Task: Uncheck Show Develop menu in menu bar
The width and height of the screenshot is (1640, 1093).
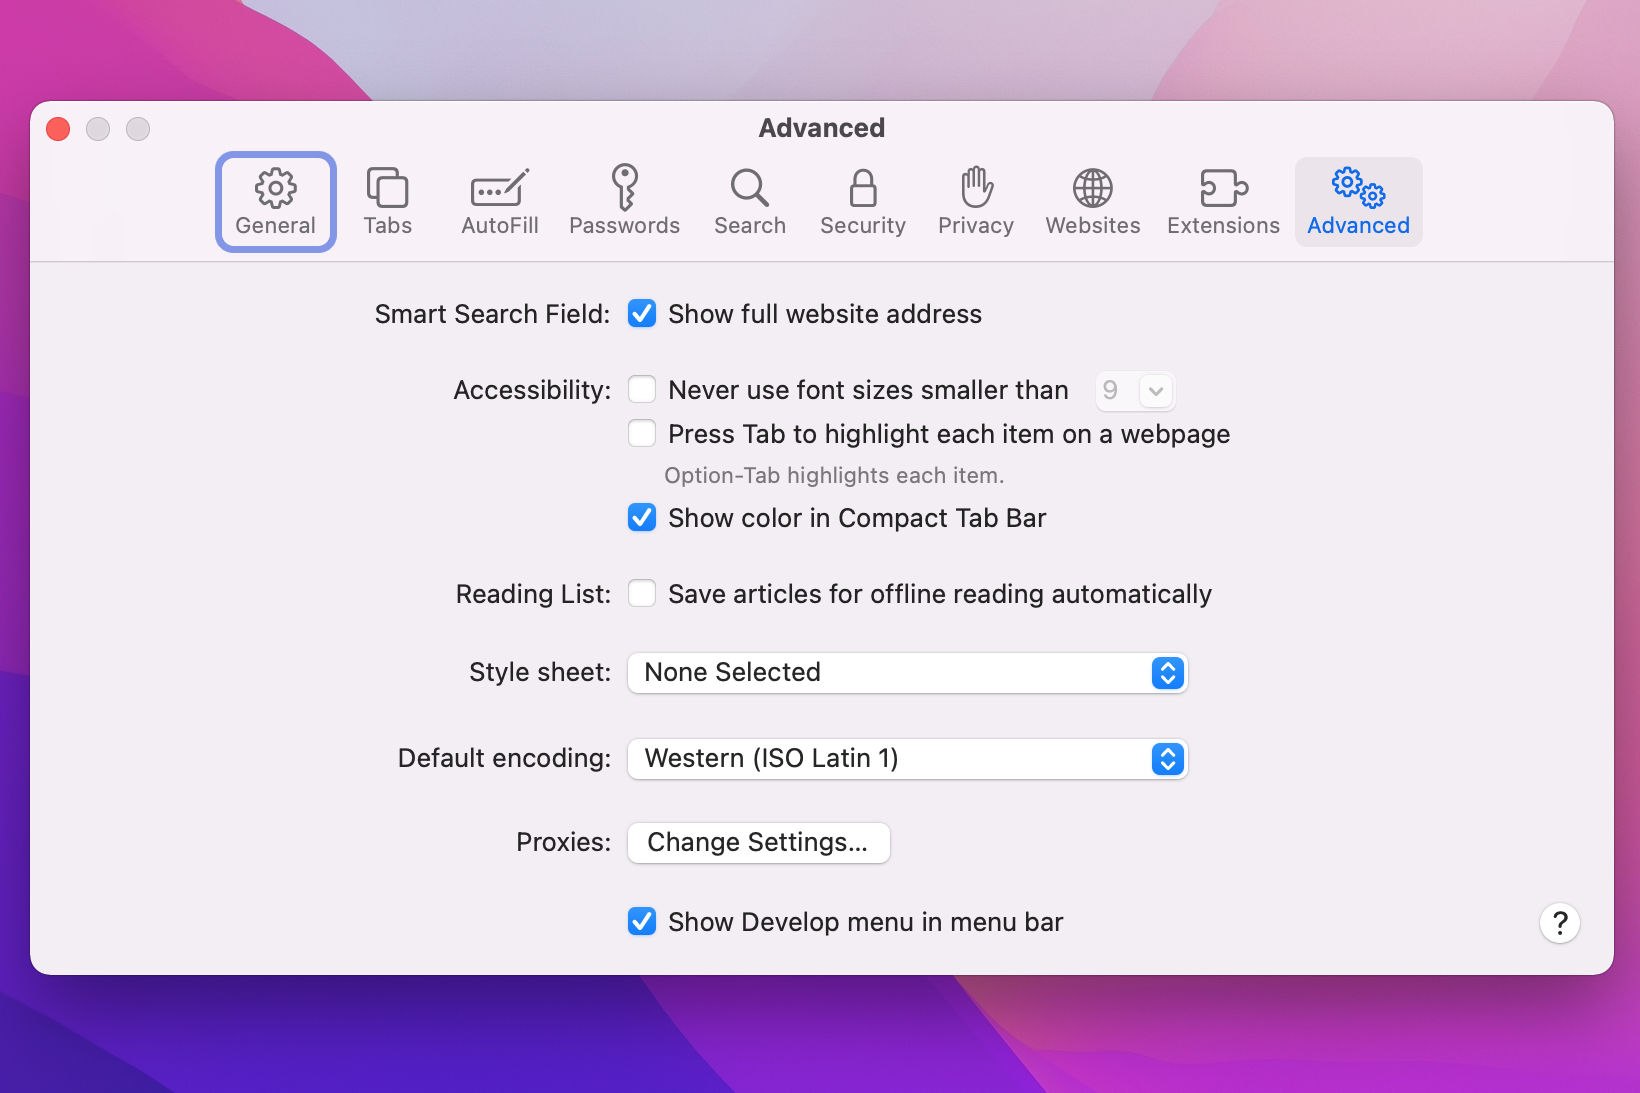Action: (642, 922)
